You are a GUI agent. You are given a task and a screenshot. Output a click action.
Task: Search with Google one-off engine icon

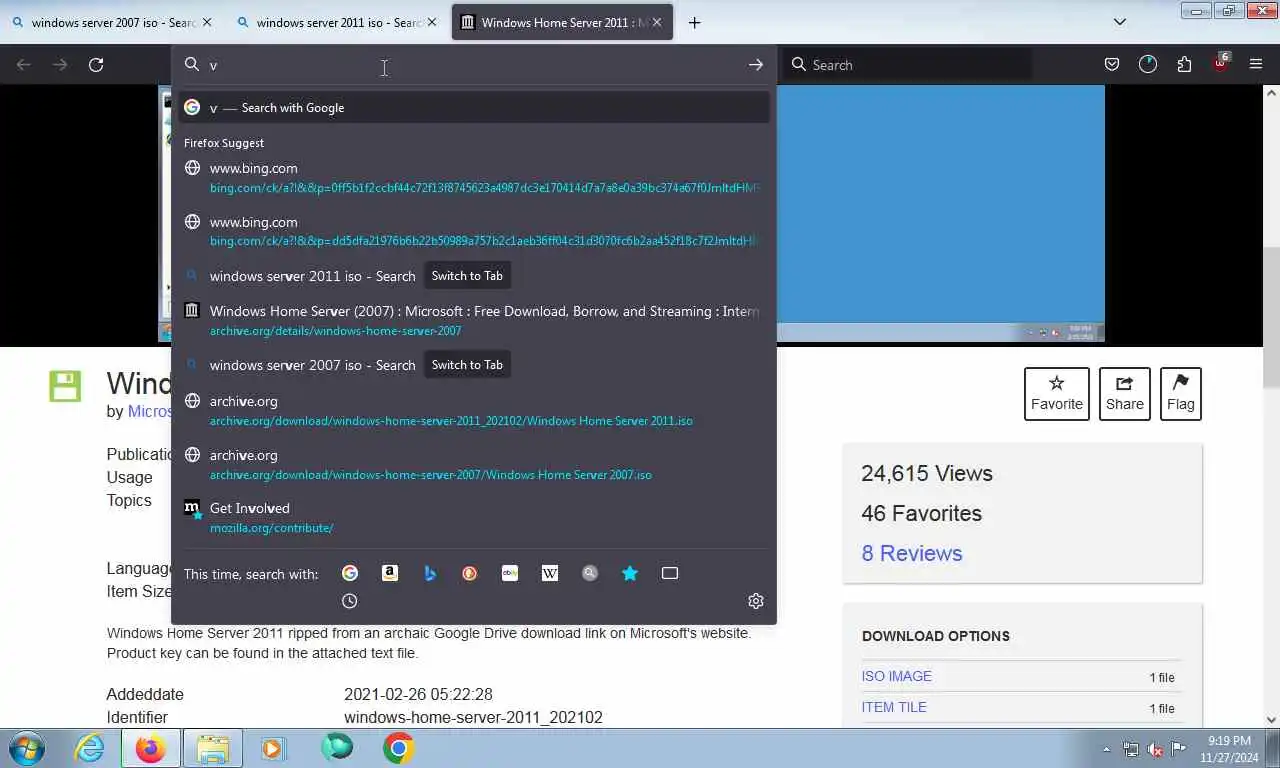pyautogui.click(x=350, y=573)
